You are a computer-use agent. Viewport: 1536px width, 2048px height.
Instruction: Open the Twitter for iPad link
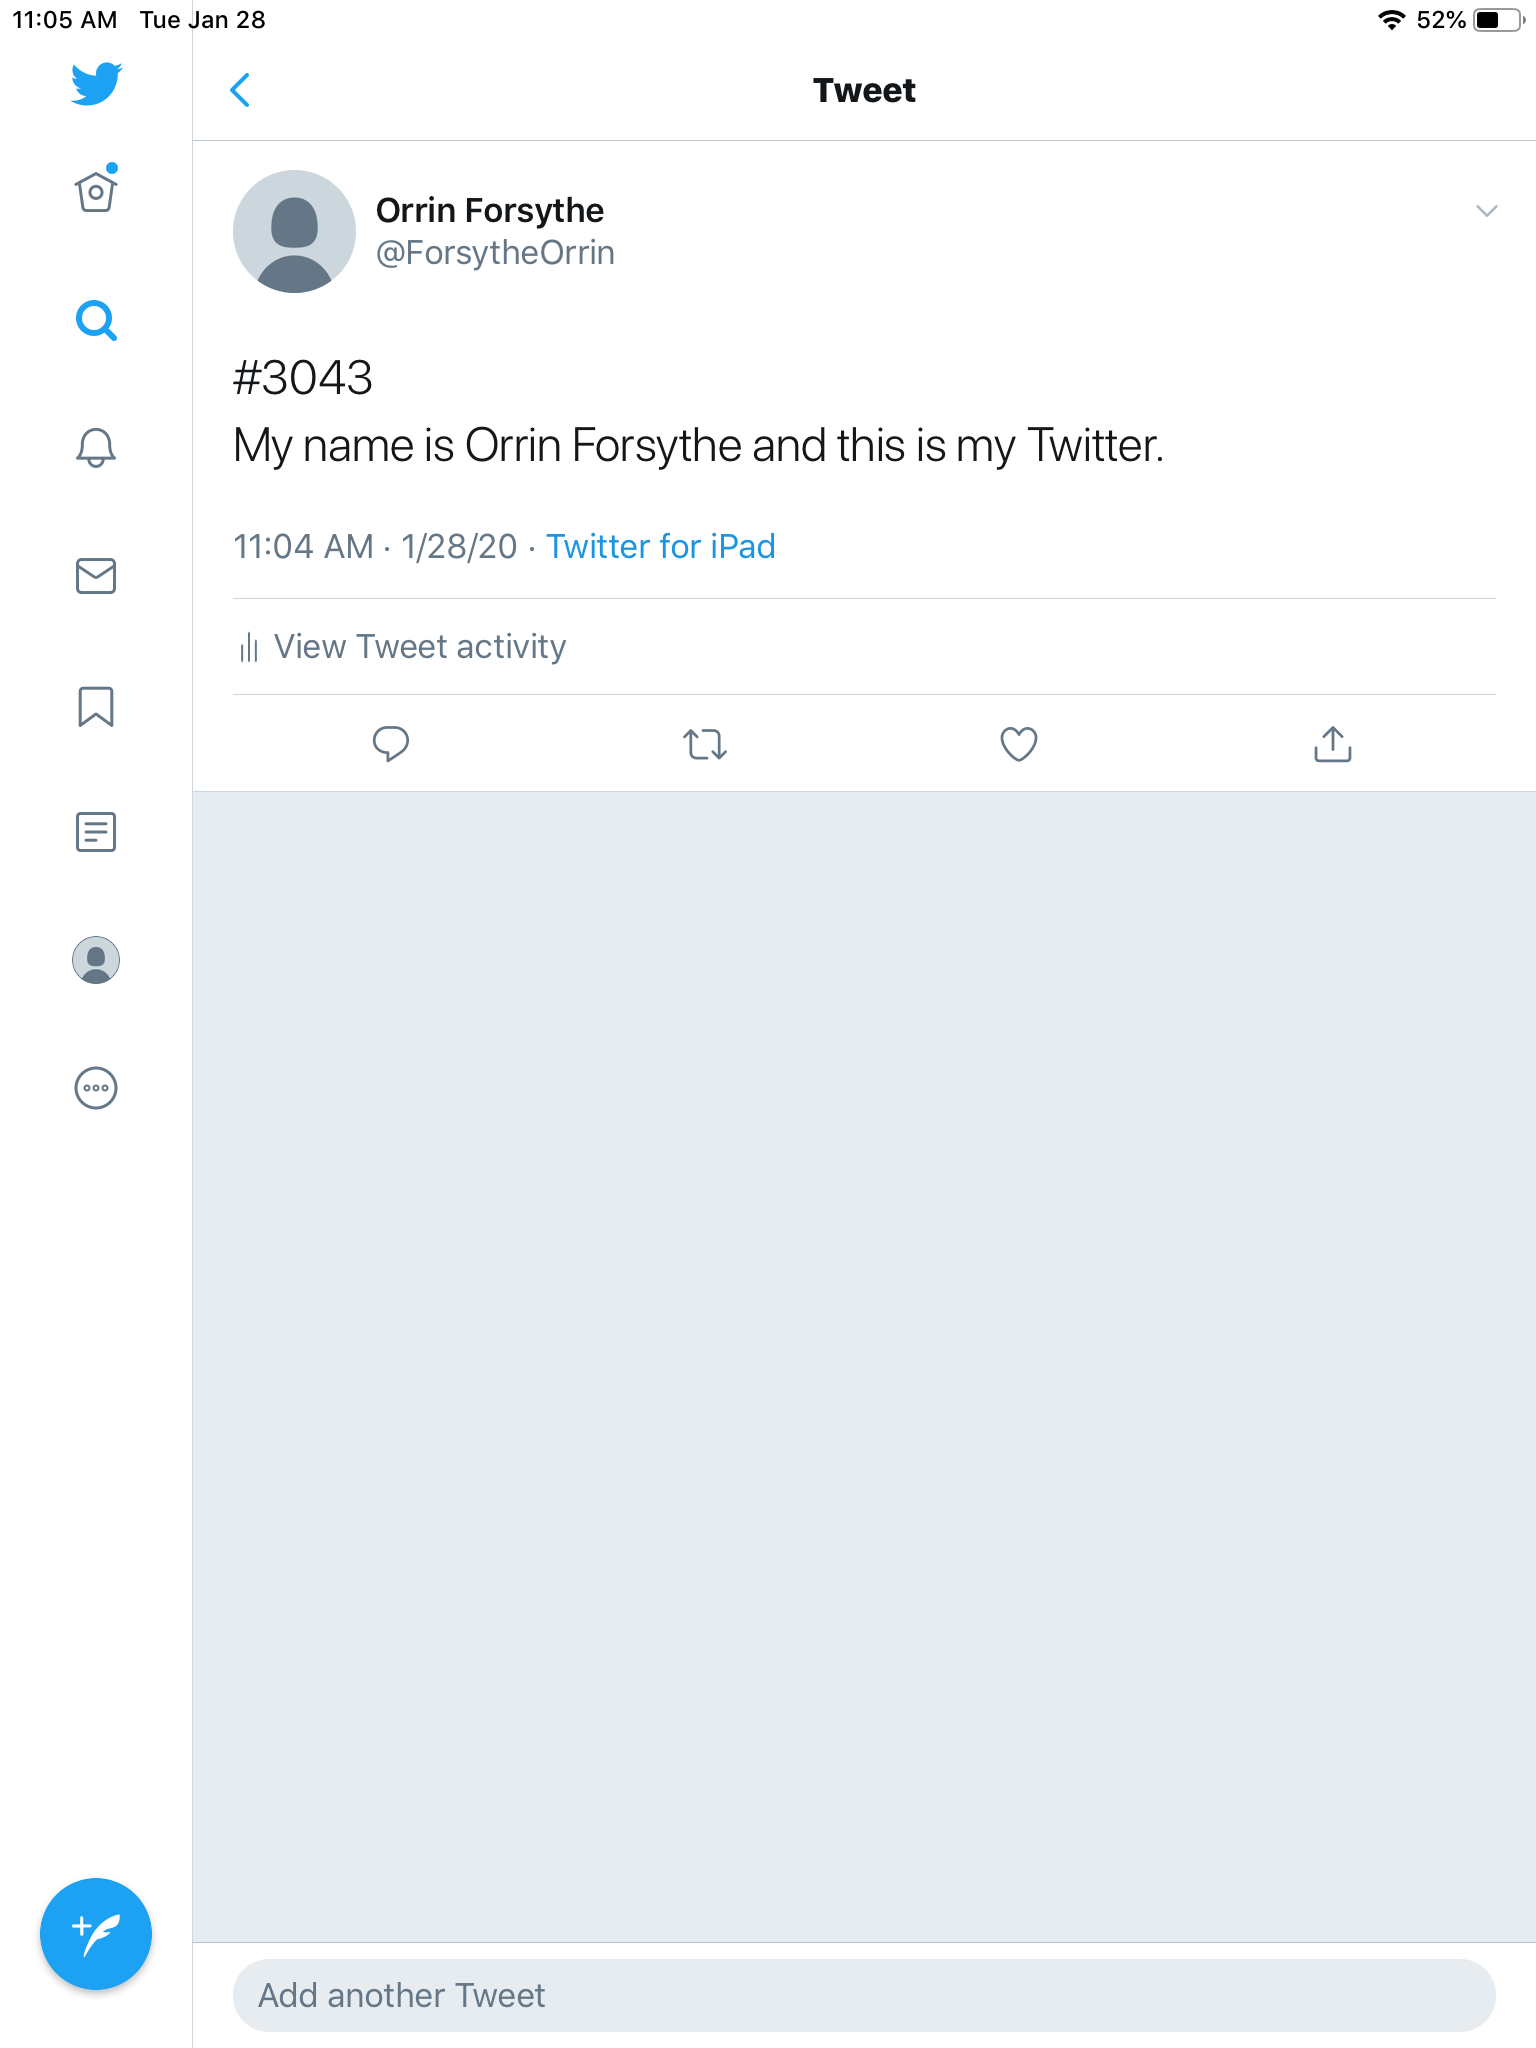pyautogui.click(x=660, y=547)
